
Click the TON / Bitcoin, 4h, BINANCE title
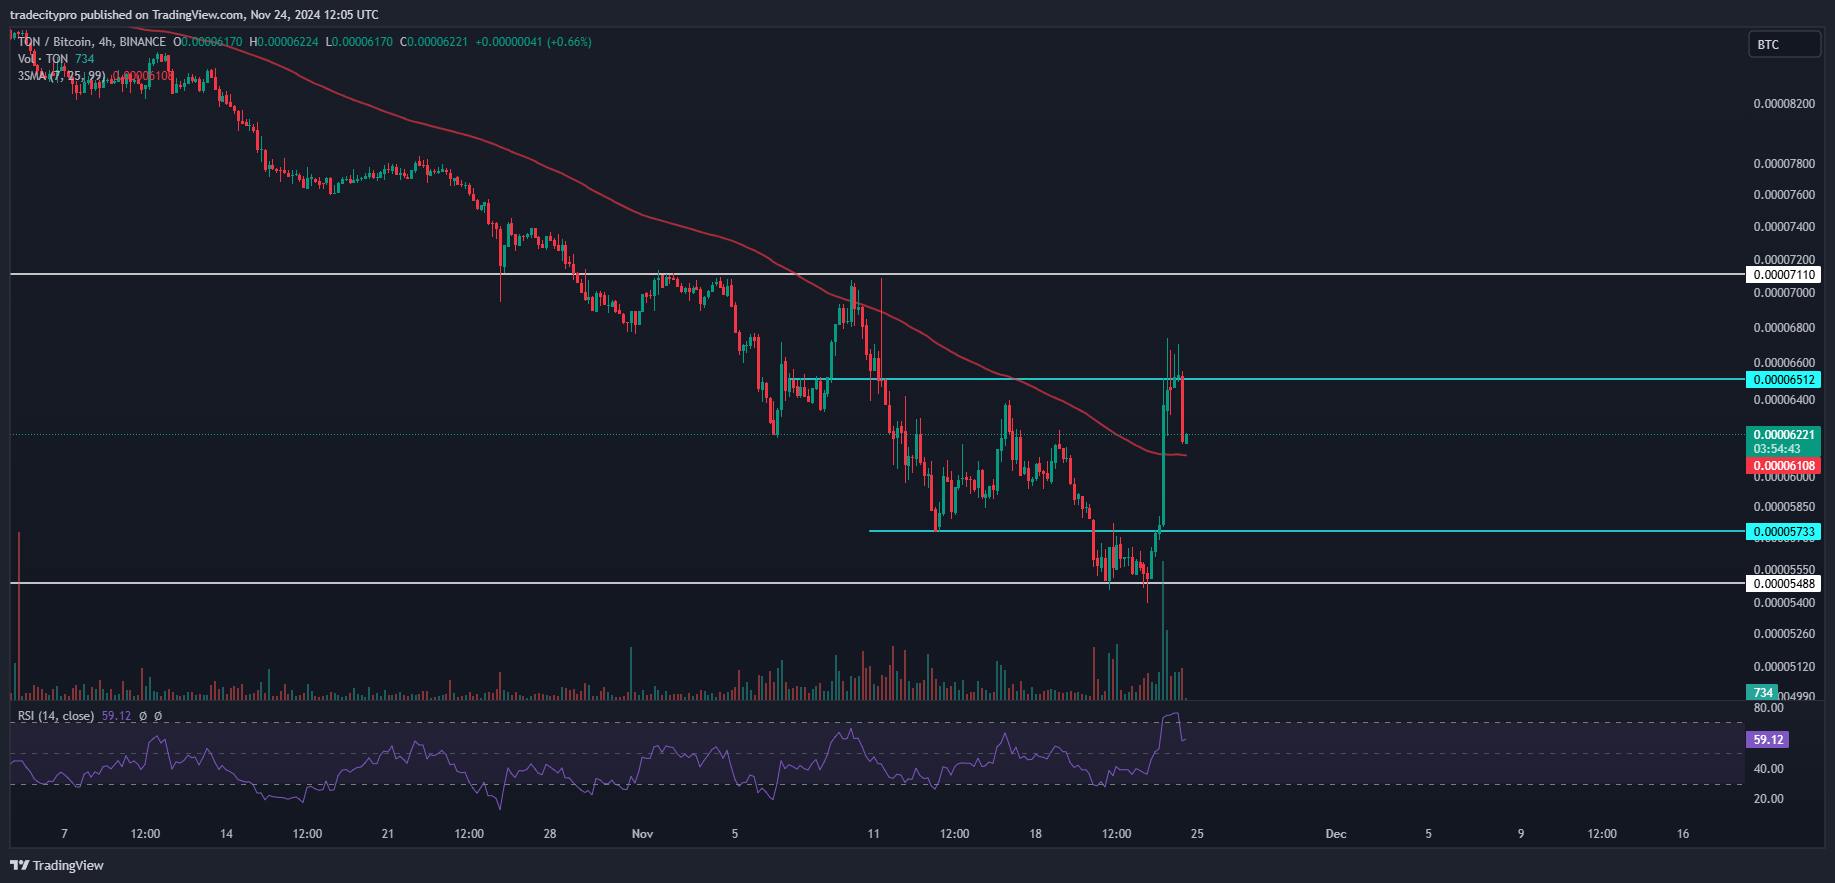pos(92,42)
